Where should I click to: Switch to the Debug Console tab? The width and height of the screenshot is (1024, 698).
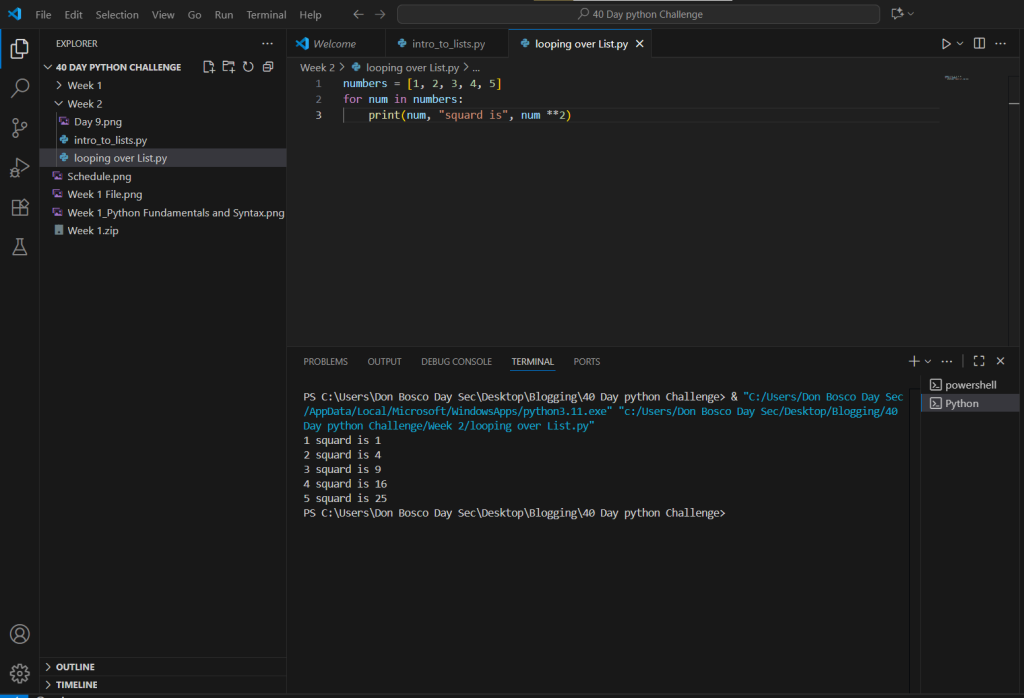coord(456,362)
